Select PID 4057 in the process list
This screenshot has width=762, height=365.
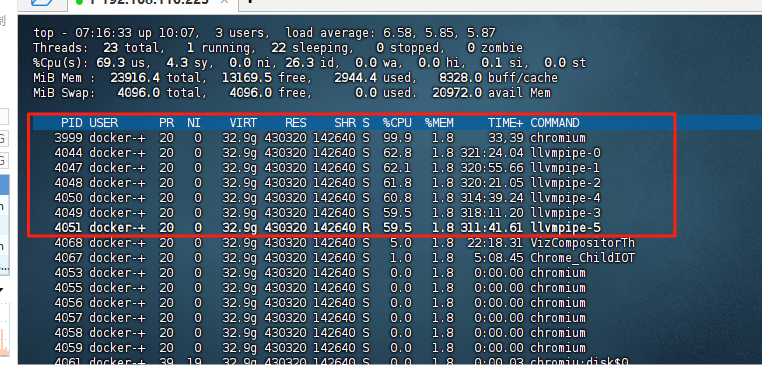pos(69,318)
